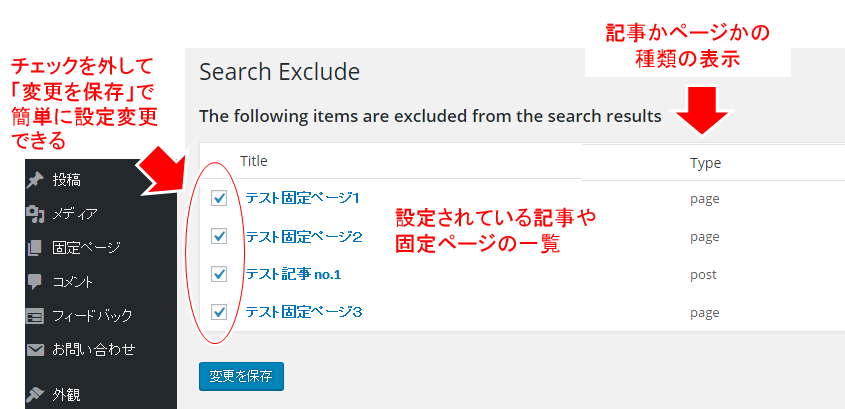
Task: Open the テスト固定ページ3 link
Action: click(304, 312)
